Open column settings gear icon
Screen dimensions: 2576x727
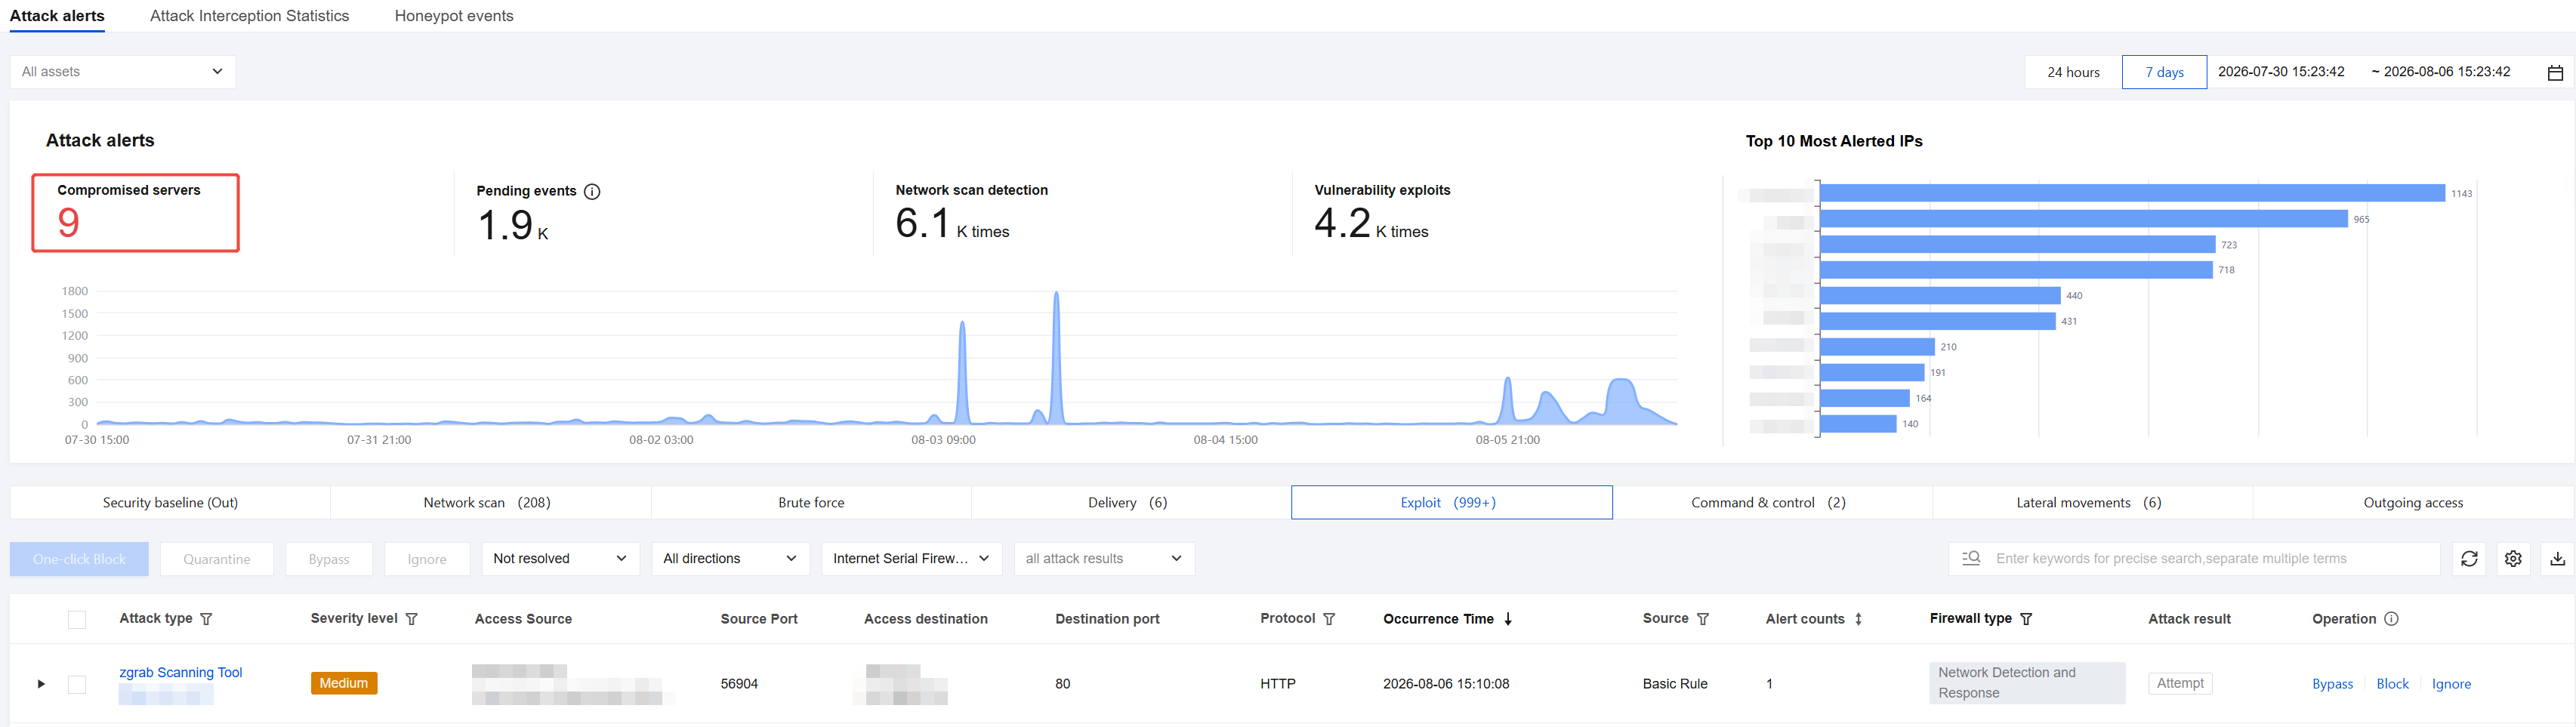tap(2513, 559)
